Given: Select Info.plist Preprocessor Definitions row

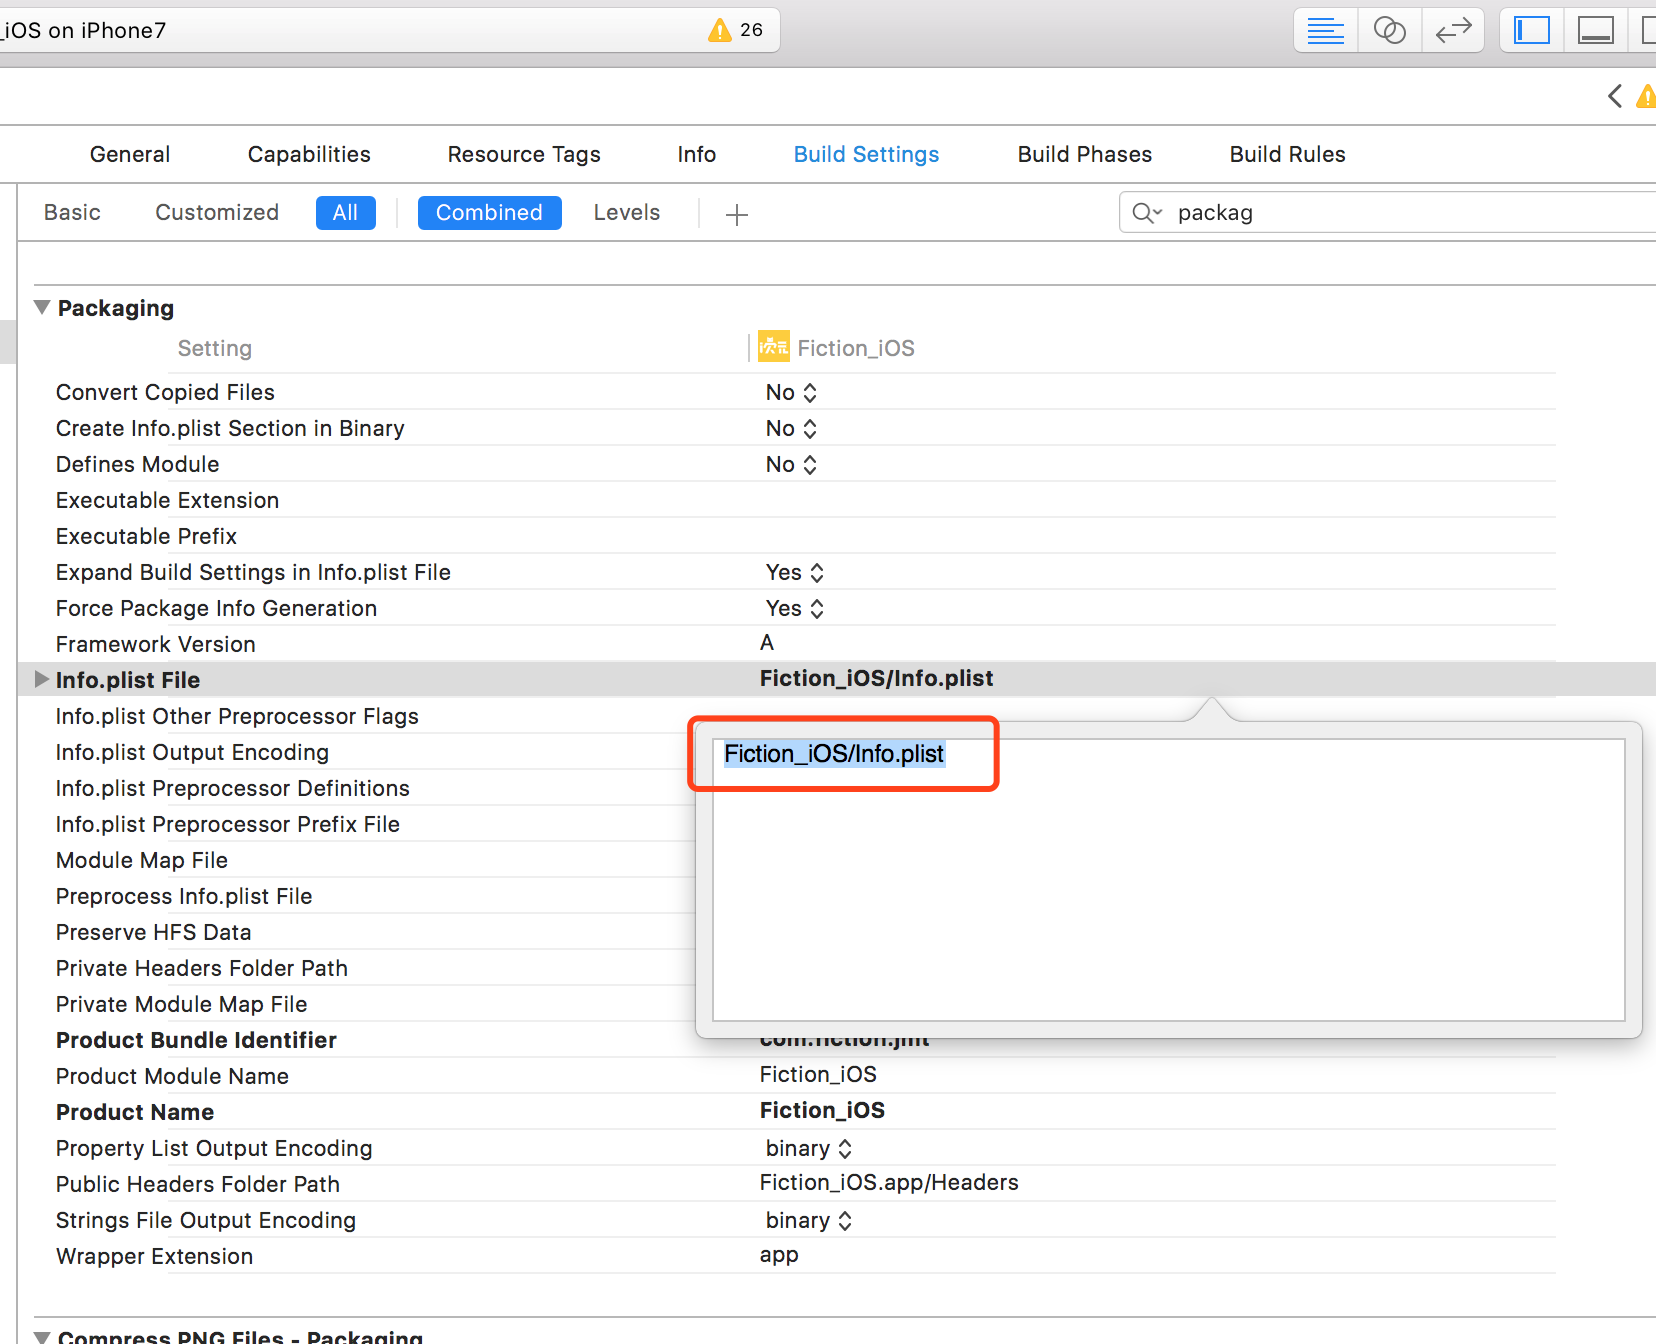Looking at the screenshot, I should 233,788.
